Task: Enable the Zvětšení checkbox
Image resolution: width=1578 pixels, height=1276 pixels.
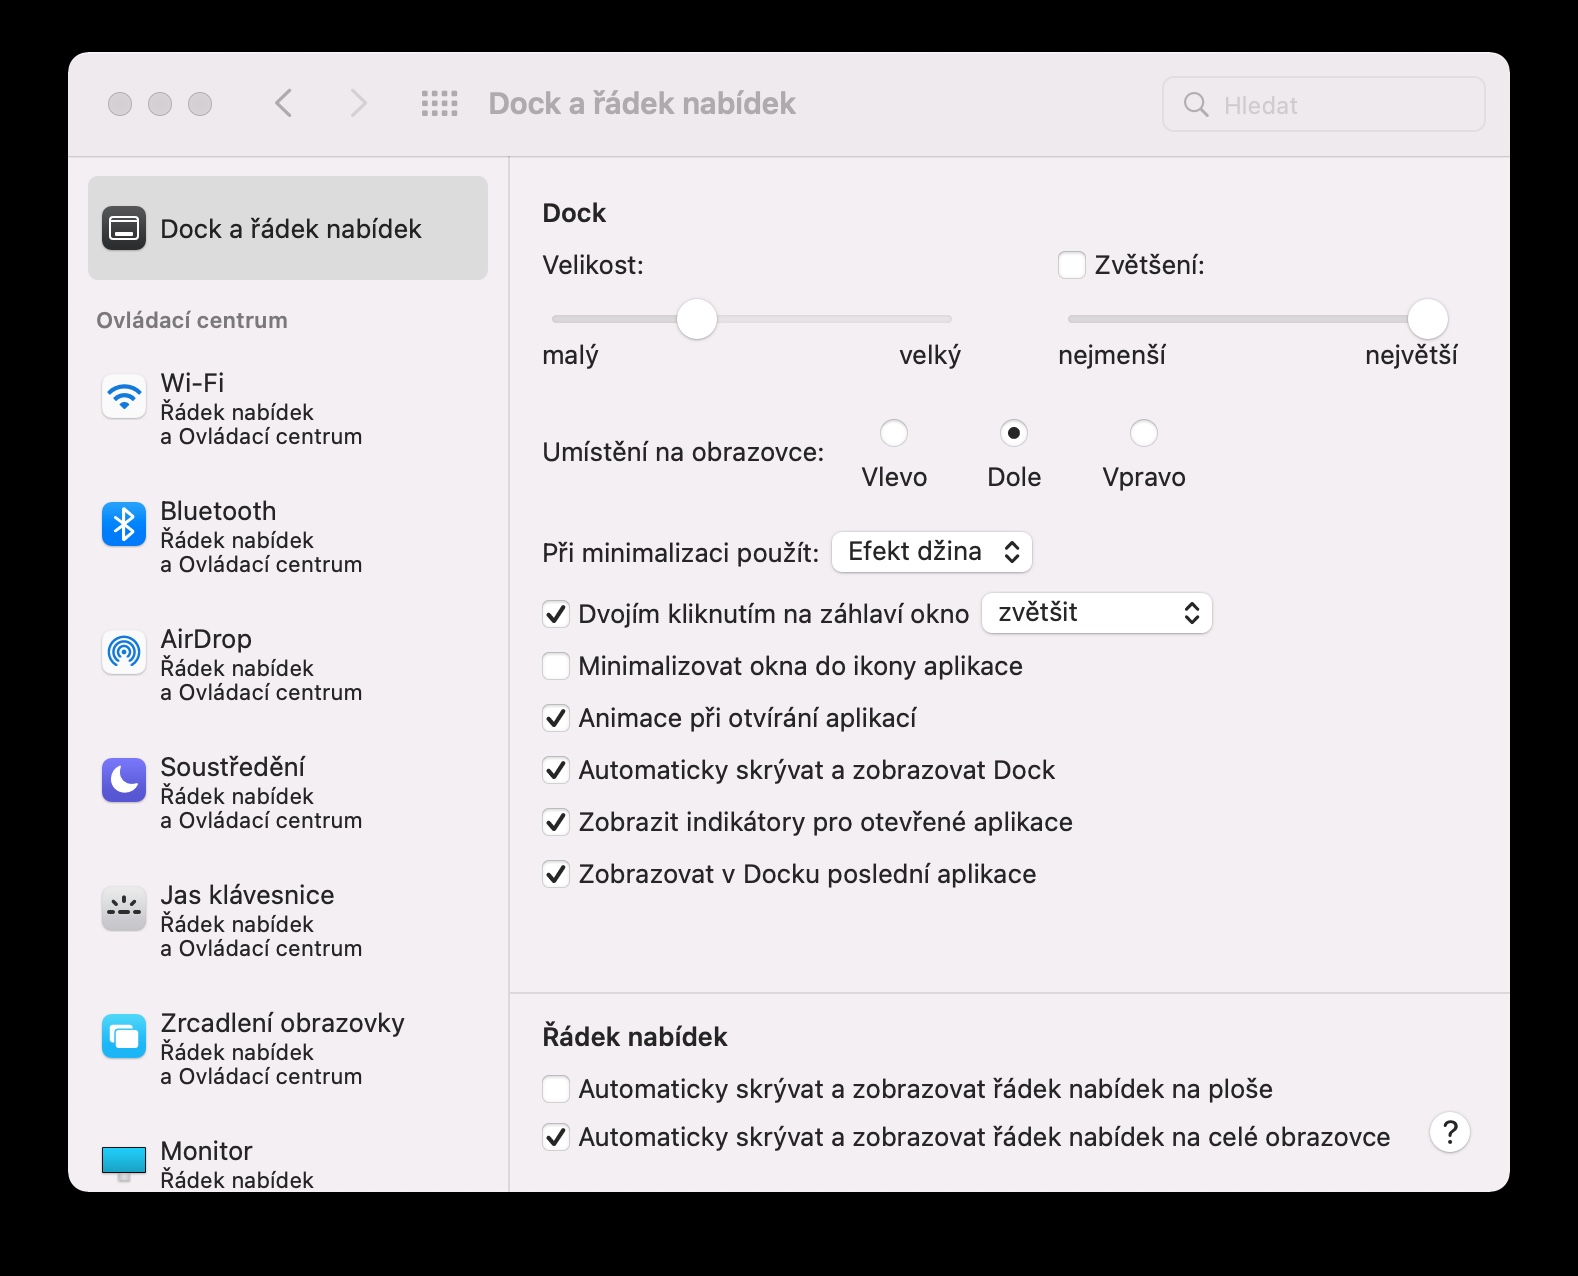Action: coord(1072,265)
